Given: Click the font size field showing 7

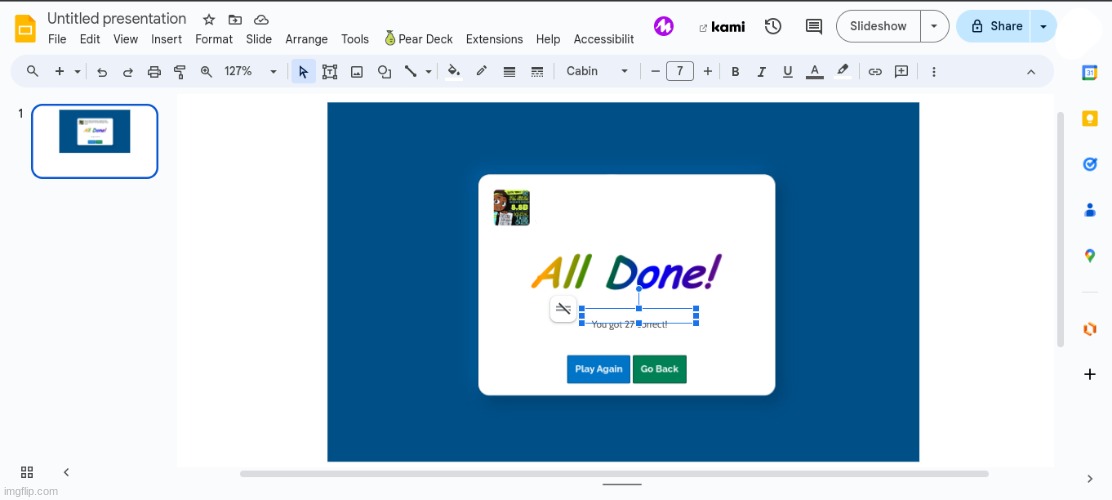Looking at the screenshot, I should 680,71.
